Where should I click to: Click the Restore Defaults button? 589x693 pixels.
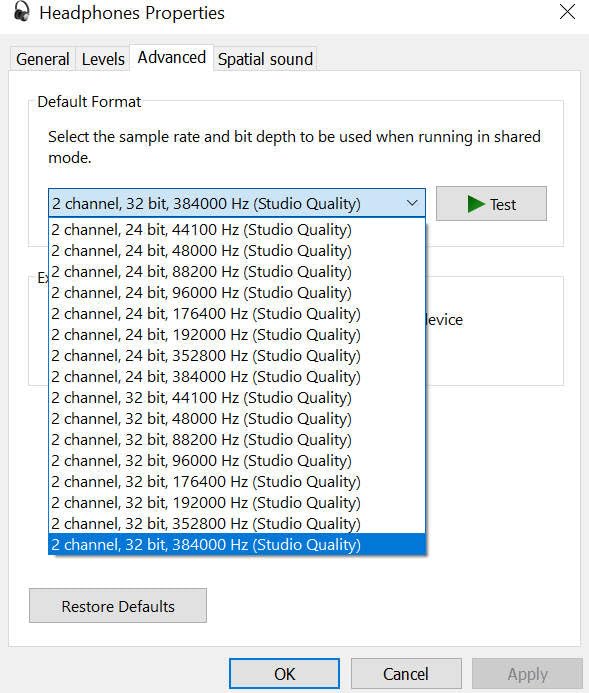[118, 606]
